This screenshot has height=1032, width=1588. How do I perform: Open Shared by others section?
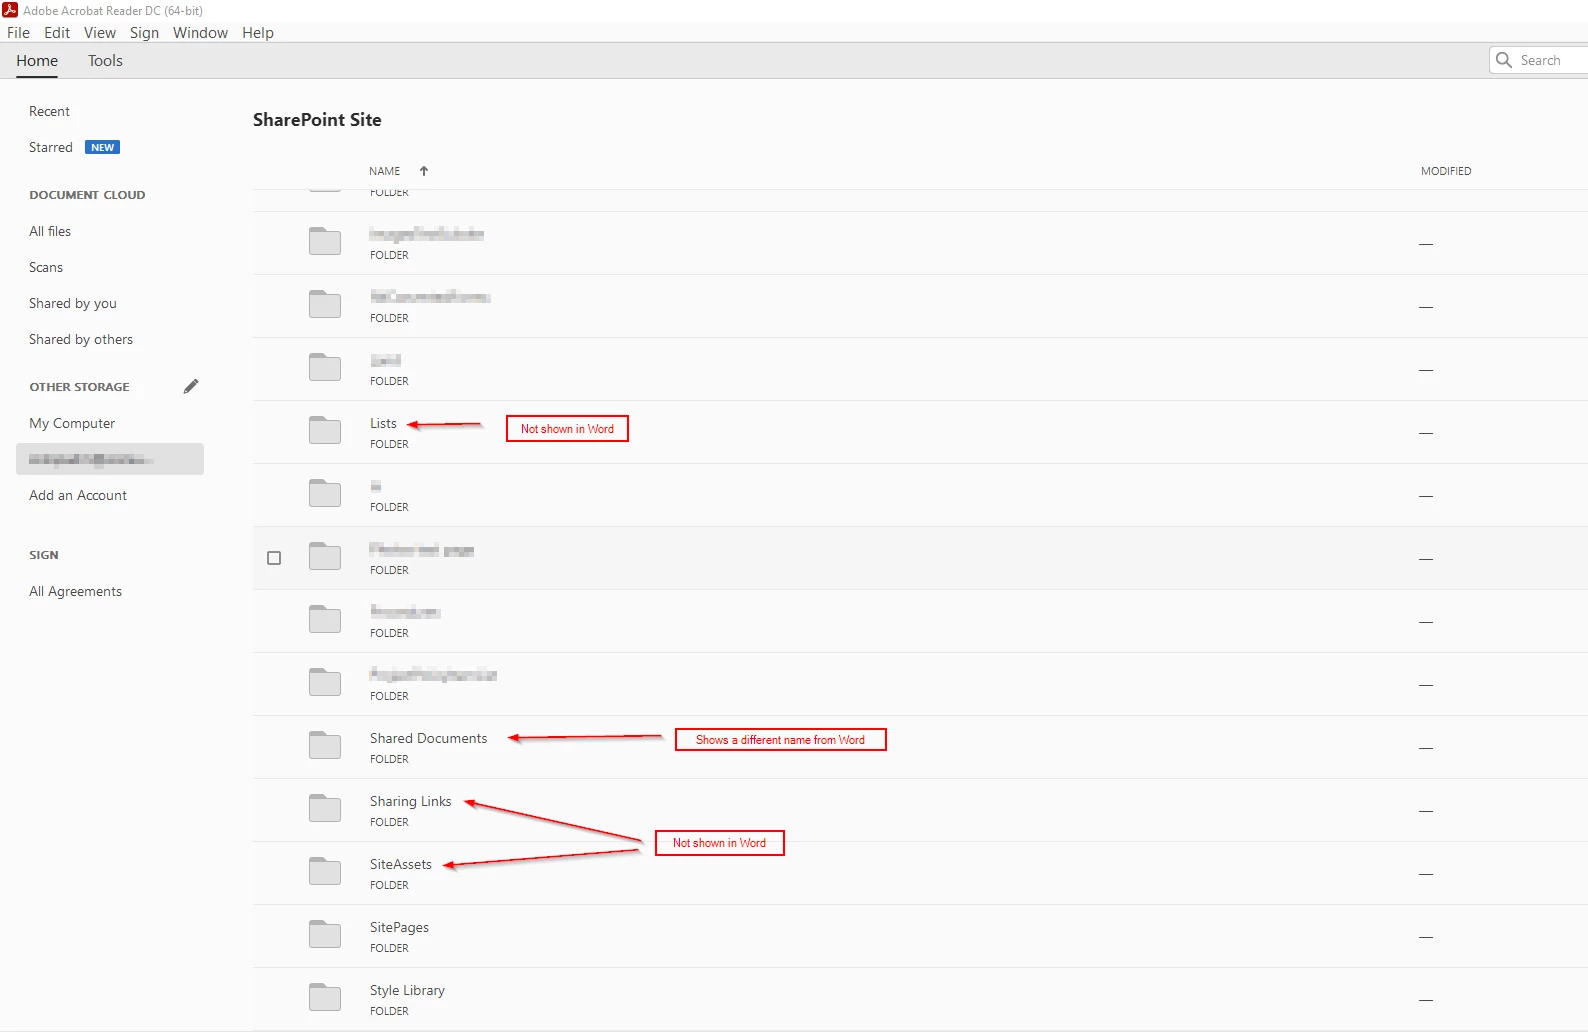(81, 339)
